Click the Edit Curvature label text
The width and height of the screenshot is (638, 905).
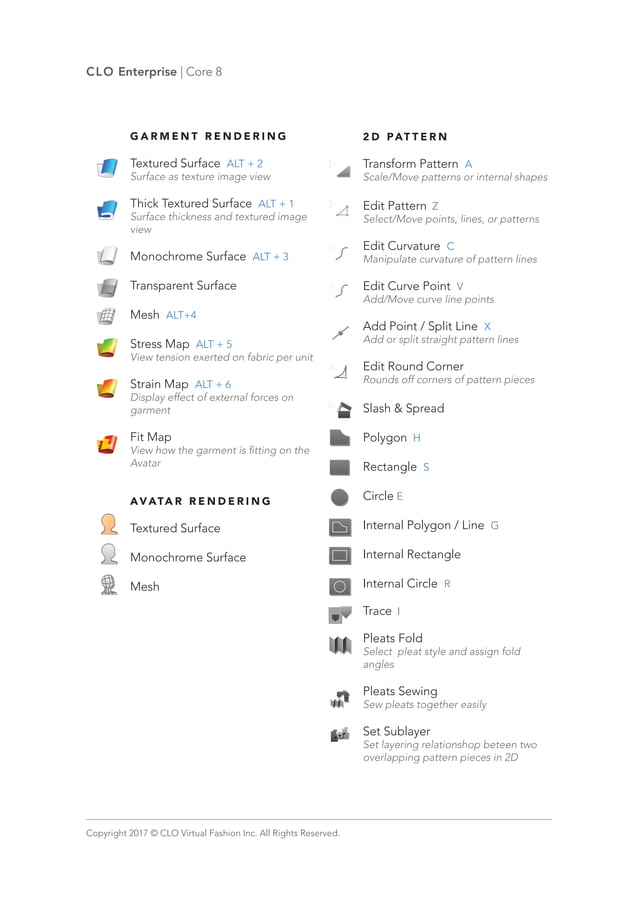click(401, 246)
